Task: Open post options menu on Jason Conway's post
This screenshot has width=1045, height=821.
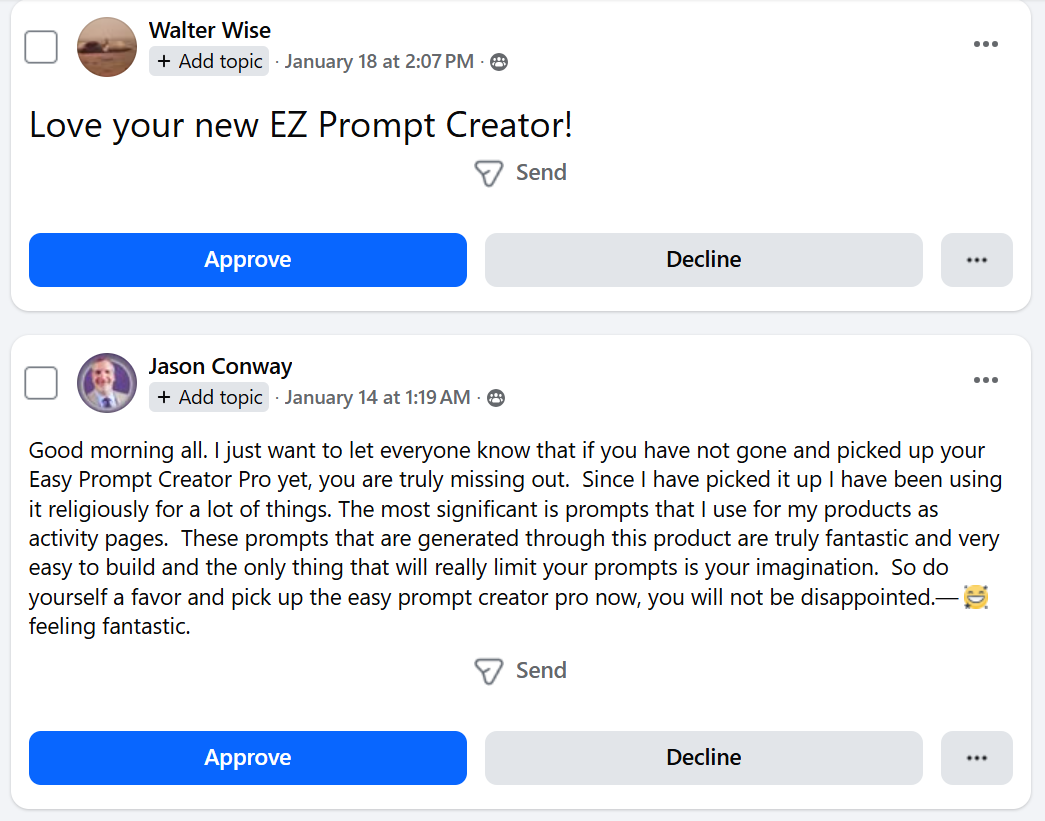Action: [x=986, y=380]
